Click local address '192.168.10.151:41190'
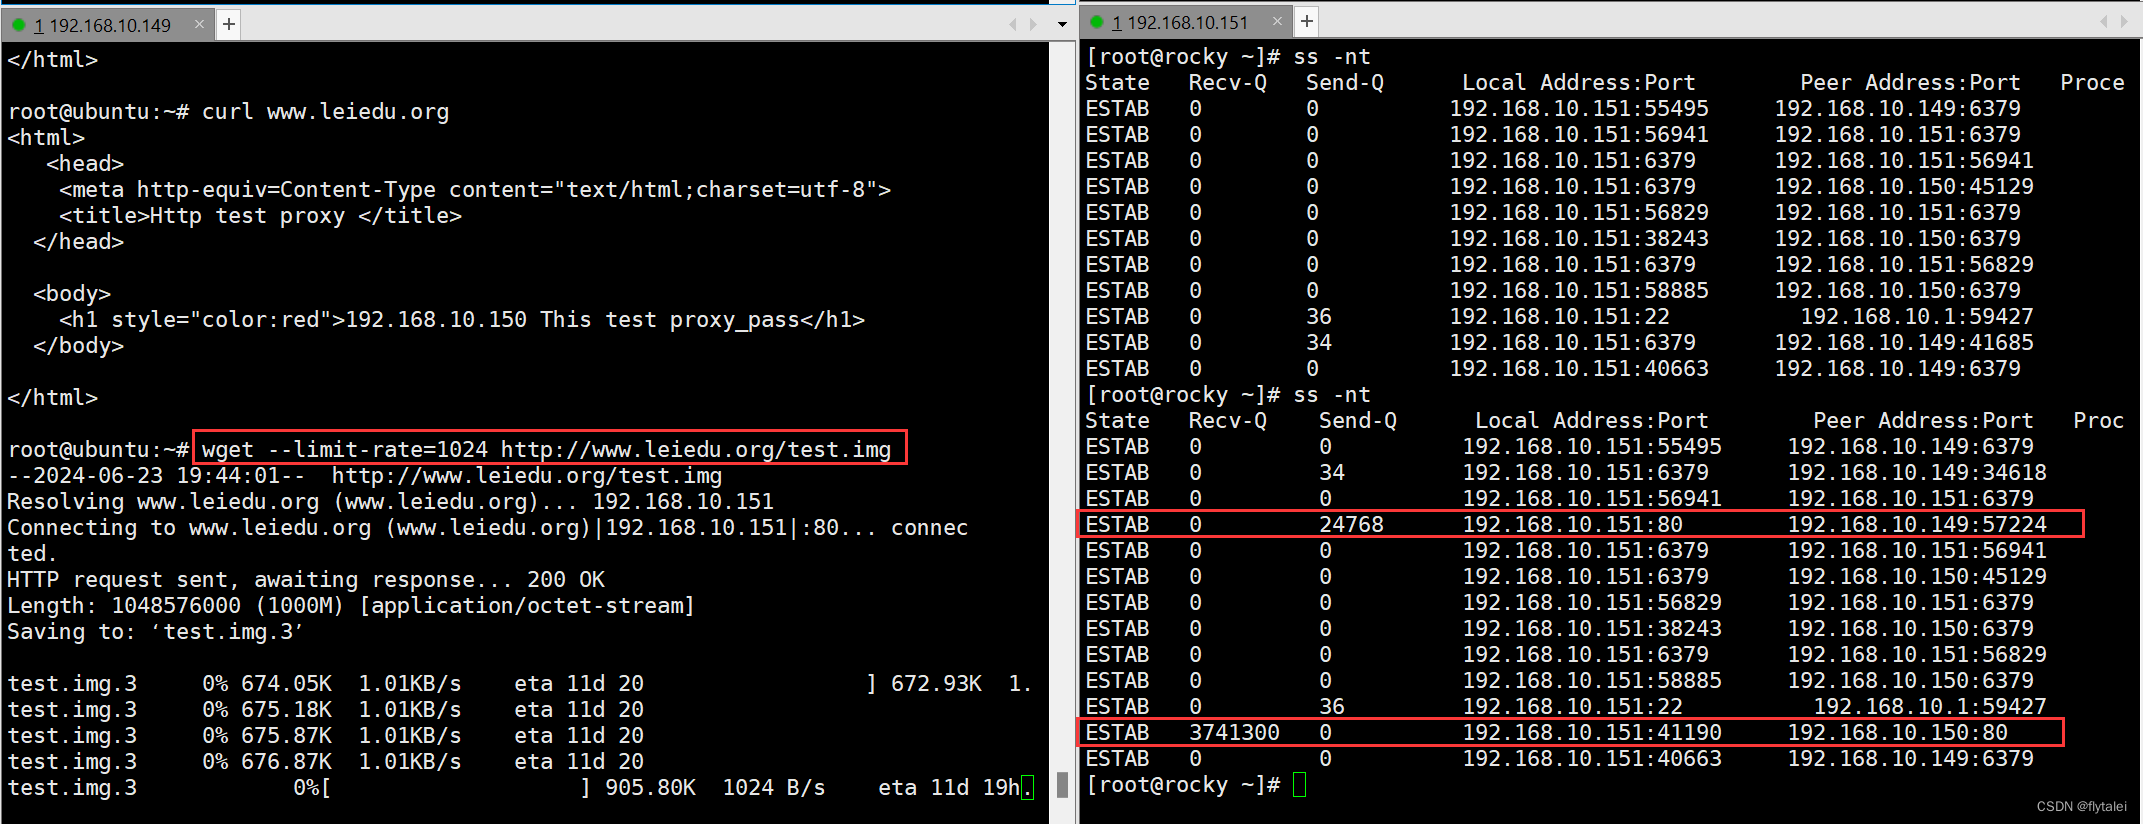The width and height of the screenshot is (2143, 824). click(x=1592, y=733)
